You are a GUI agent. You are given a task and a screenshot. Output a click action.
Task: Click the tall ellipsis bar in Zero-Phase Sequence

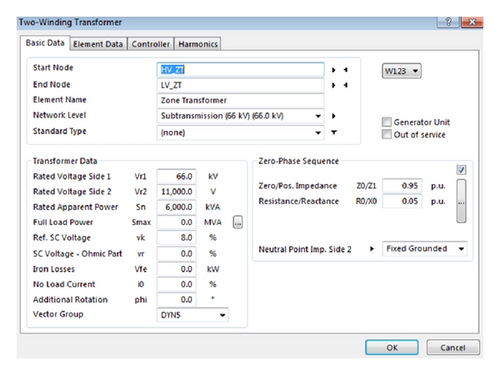click(x=461, y=201)
